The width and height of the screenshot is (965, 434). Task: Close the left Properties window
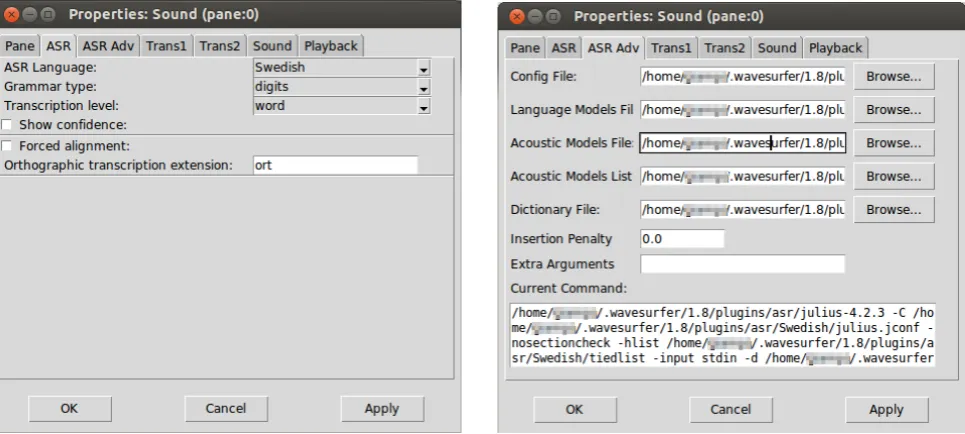(11, 14)
